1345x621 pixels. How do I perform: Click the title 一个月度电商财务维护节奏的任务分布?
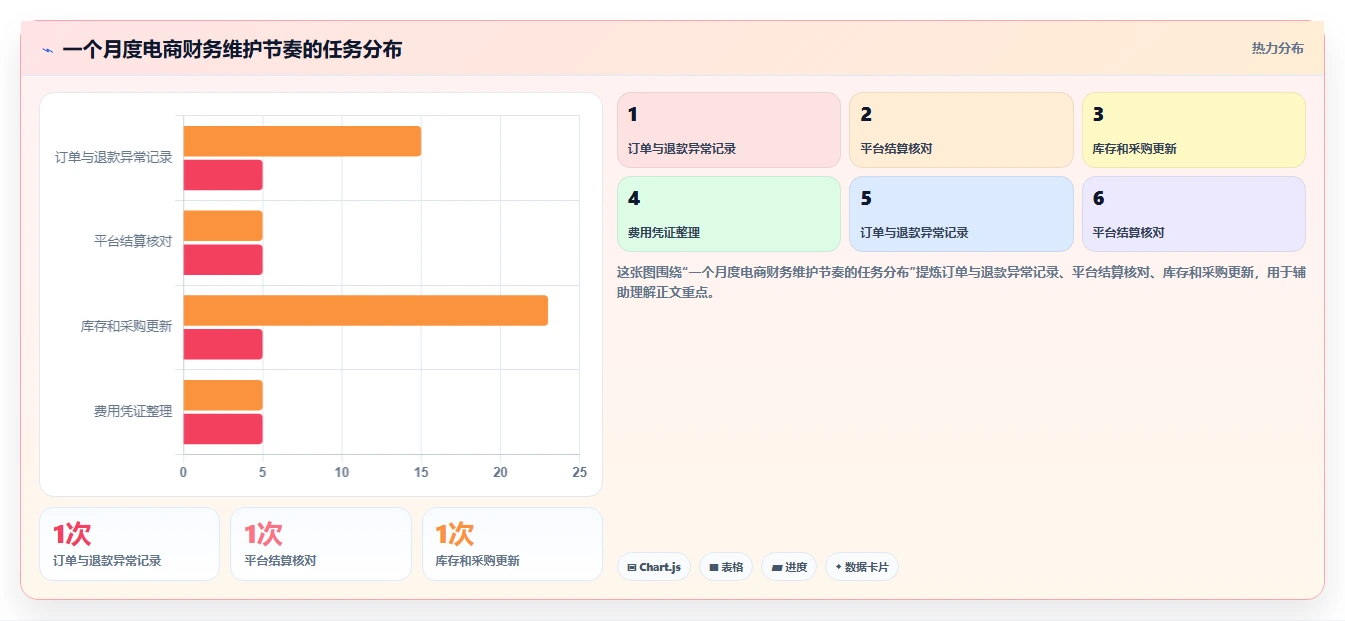[x=232, y=49]
